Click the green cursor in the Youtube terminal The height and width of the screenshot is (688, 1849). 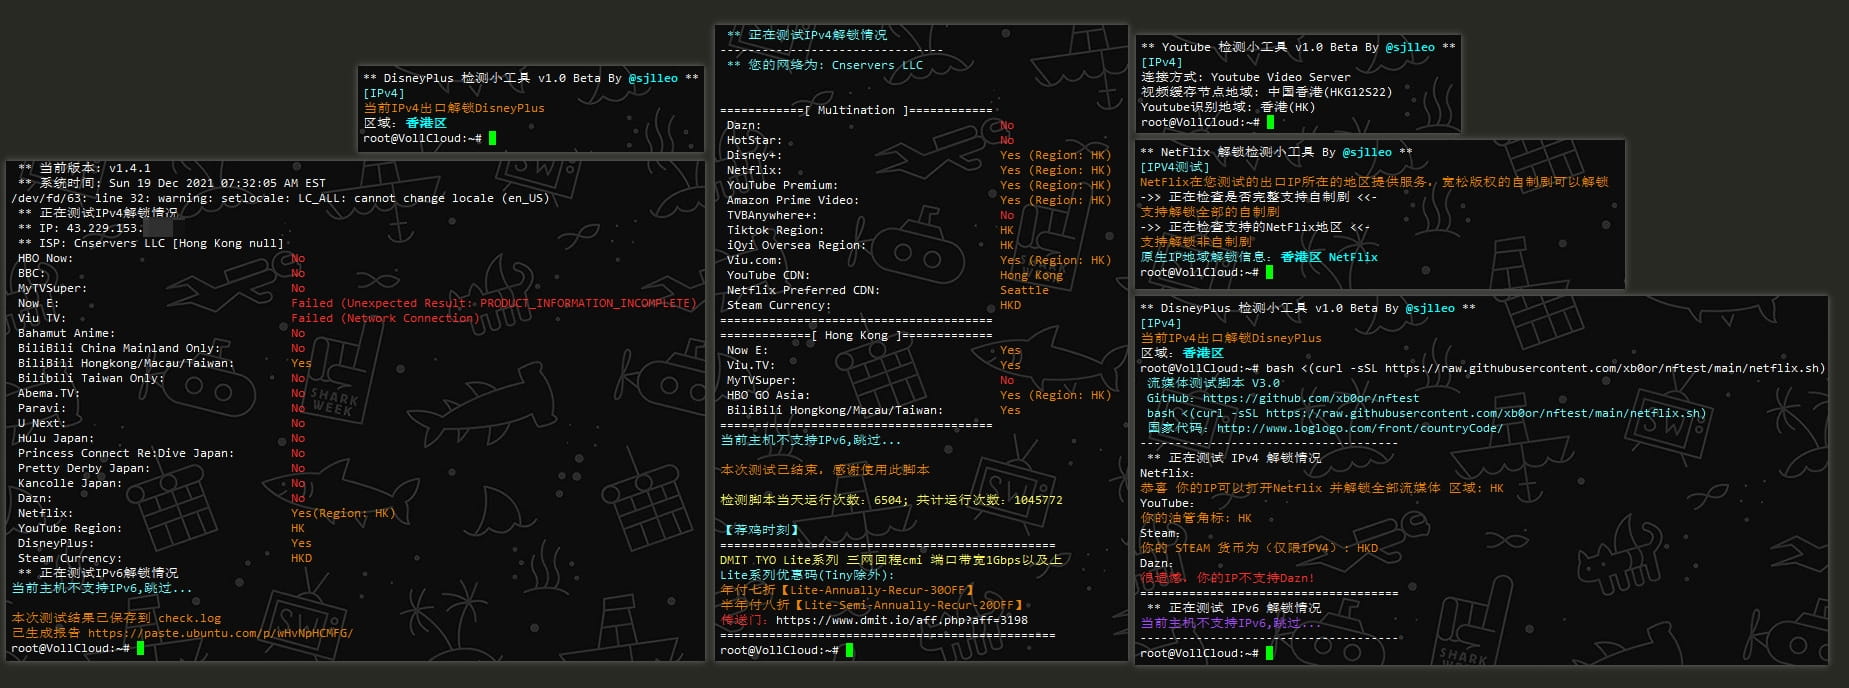(1270, 122)
